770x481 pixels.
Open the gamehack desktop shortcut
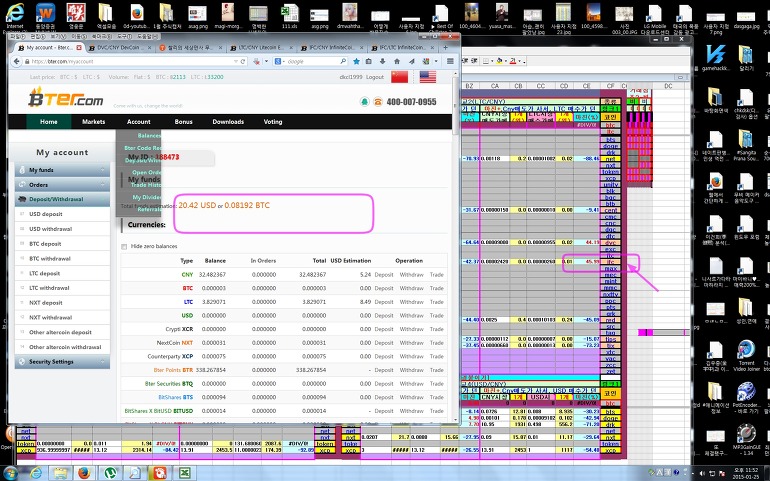pyautogui.click(x=715, y=58)
